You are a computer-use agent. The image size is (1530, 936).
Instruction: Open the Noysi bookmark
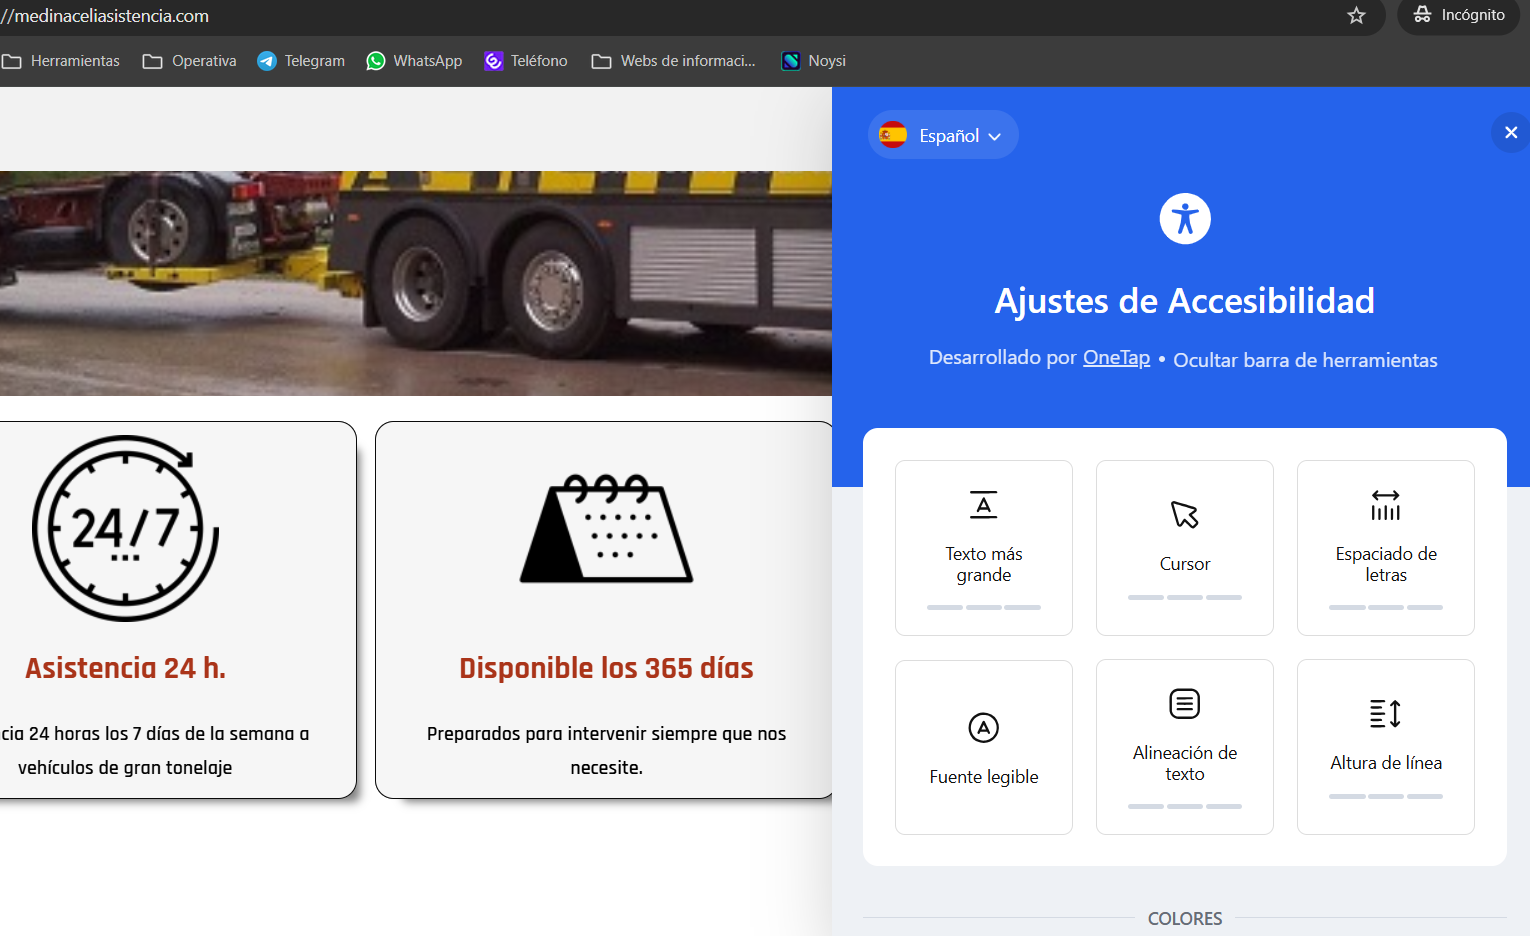click(814, 61)
